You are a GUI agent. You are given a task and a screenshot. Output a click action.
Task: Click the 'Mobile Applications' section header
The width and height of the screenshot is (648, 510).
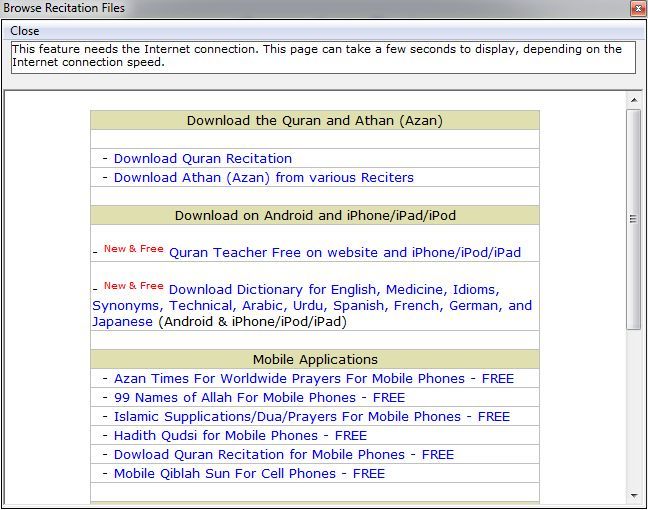tap(315, 360)
